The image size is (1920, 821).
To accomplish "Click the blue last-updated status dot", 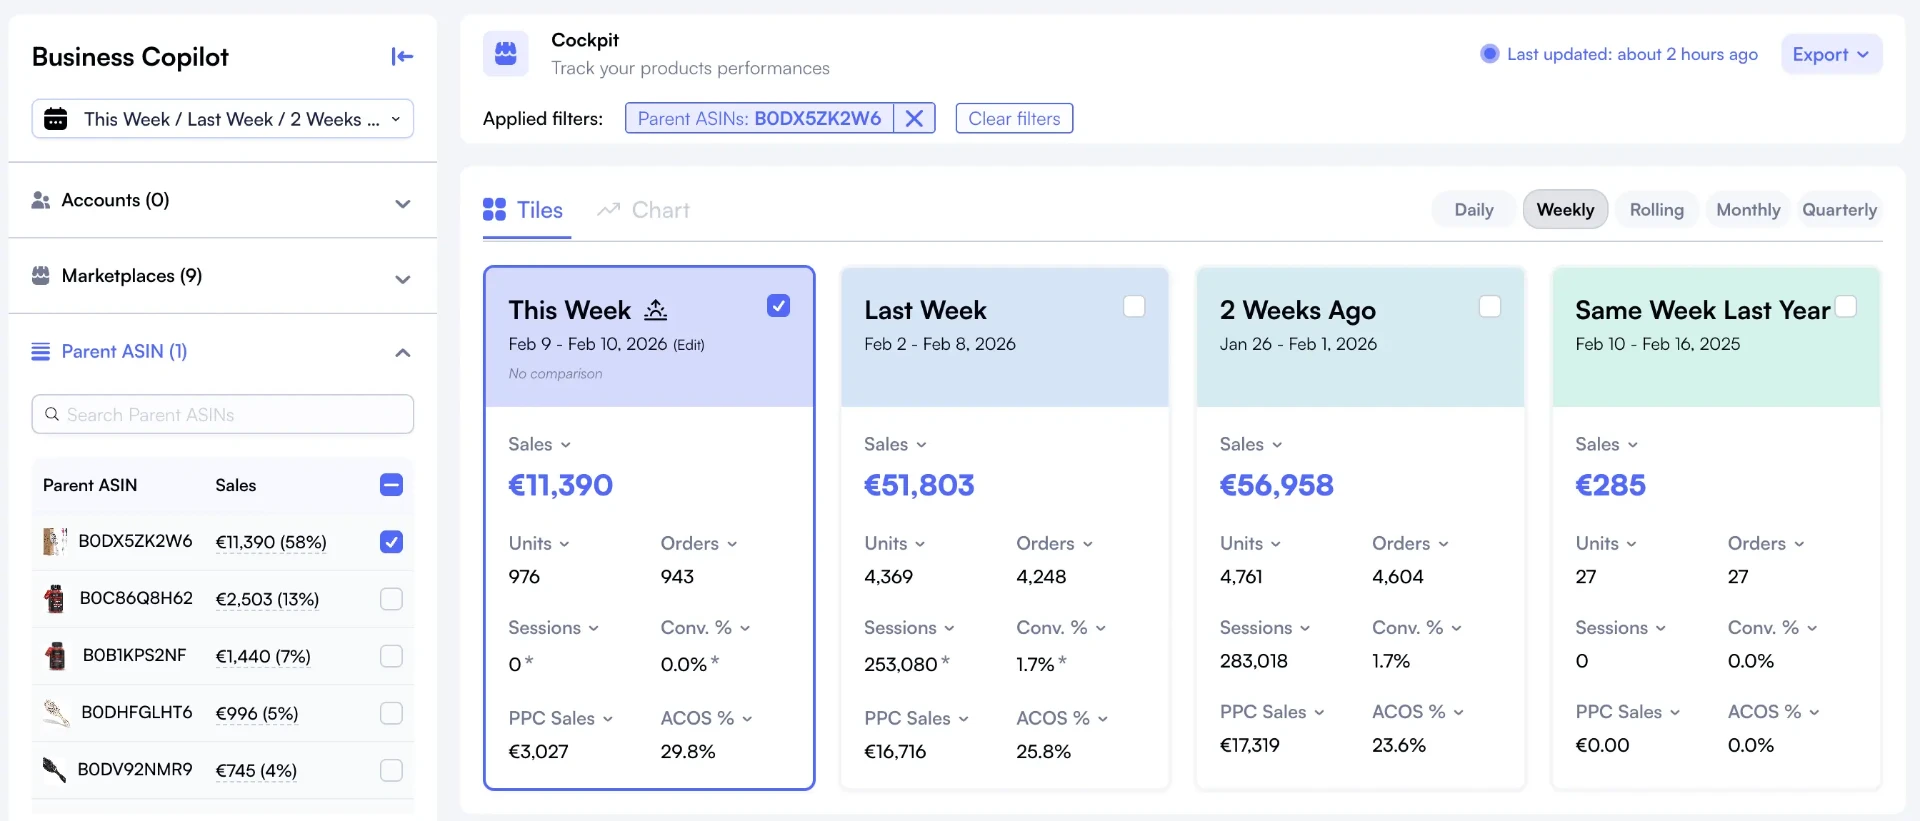I will click(1490, 54).
